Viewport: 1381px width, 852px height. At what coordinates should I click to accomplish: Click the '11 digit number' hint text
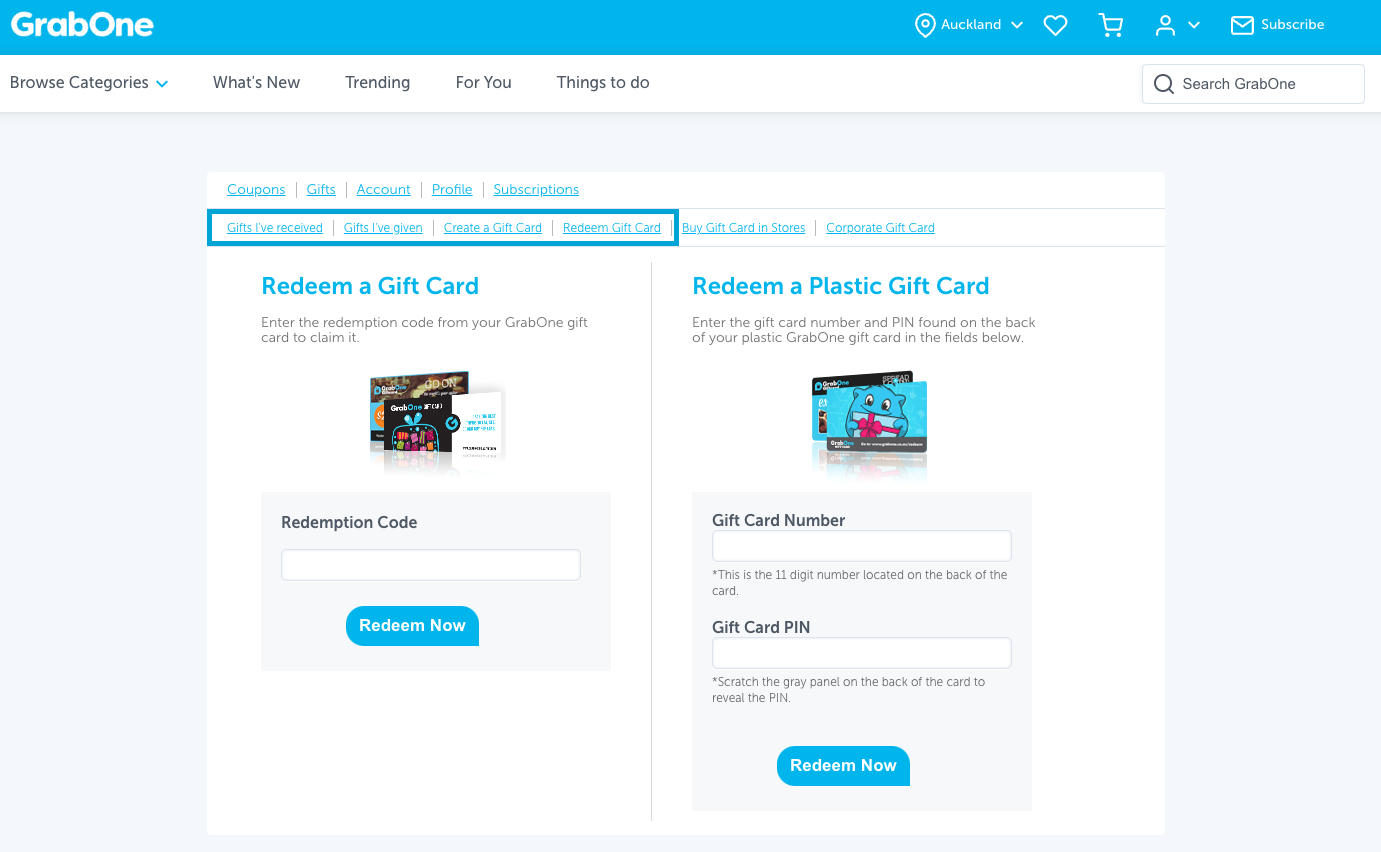(860, 583)
